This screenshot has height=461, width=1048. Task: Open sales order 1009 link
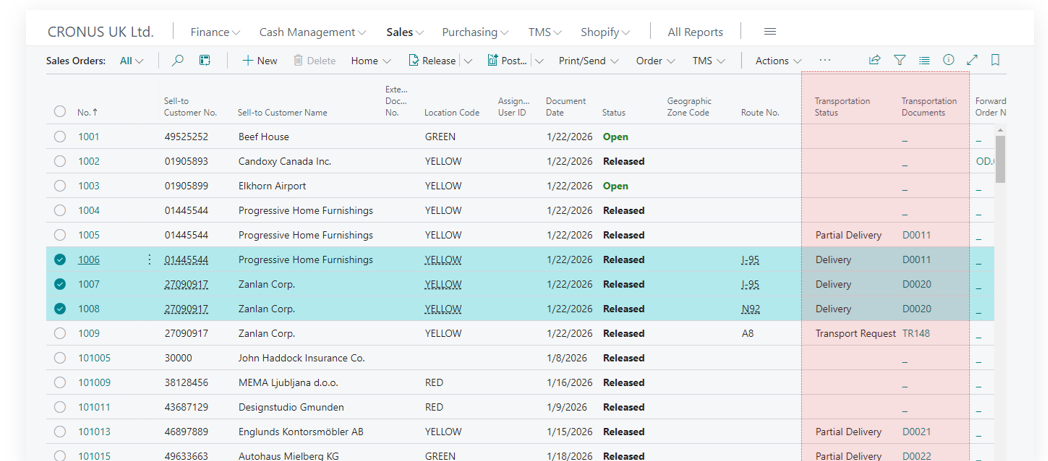pos(89,334)
